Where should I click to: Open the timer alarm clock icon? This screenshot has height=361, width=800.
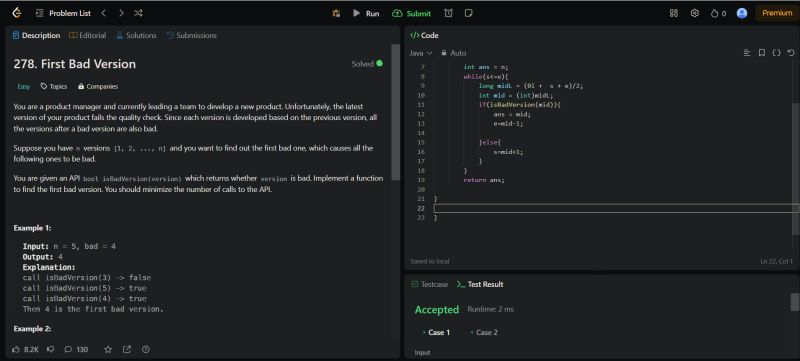click(x=448, y=13)
